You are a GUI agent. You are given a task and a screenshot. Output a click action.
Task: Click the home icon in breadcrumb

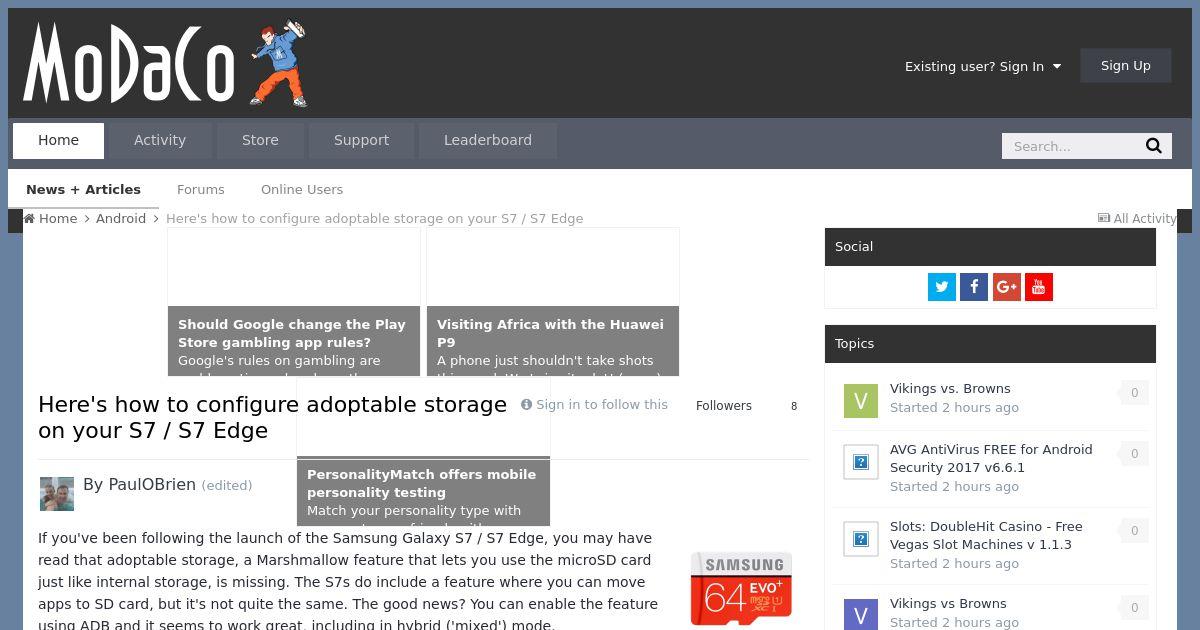point(29,218)
